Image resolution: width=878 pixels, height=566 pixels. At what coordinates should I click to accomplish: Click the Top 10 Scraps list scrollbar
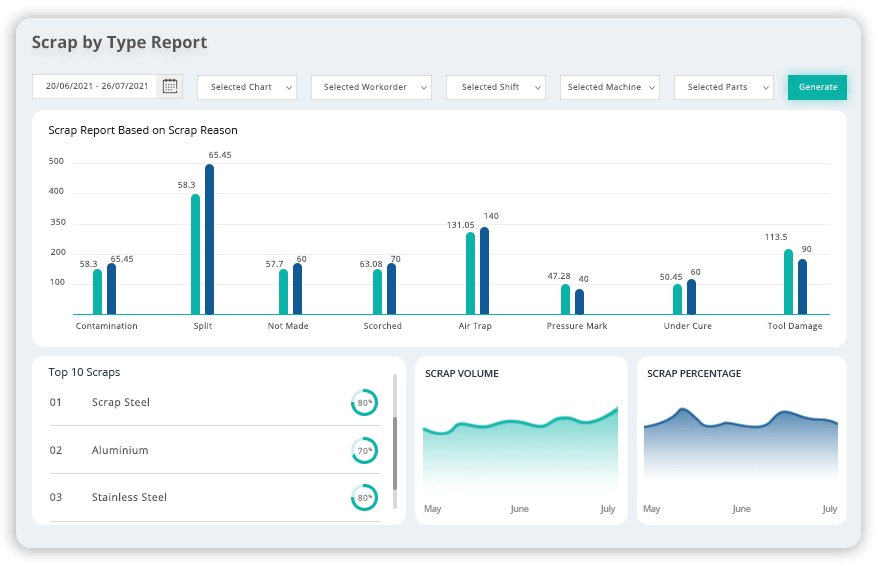coord(395,450)
